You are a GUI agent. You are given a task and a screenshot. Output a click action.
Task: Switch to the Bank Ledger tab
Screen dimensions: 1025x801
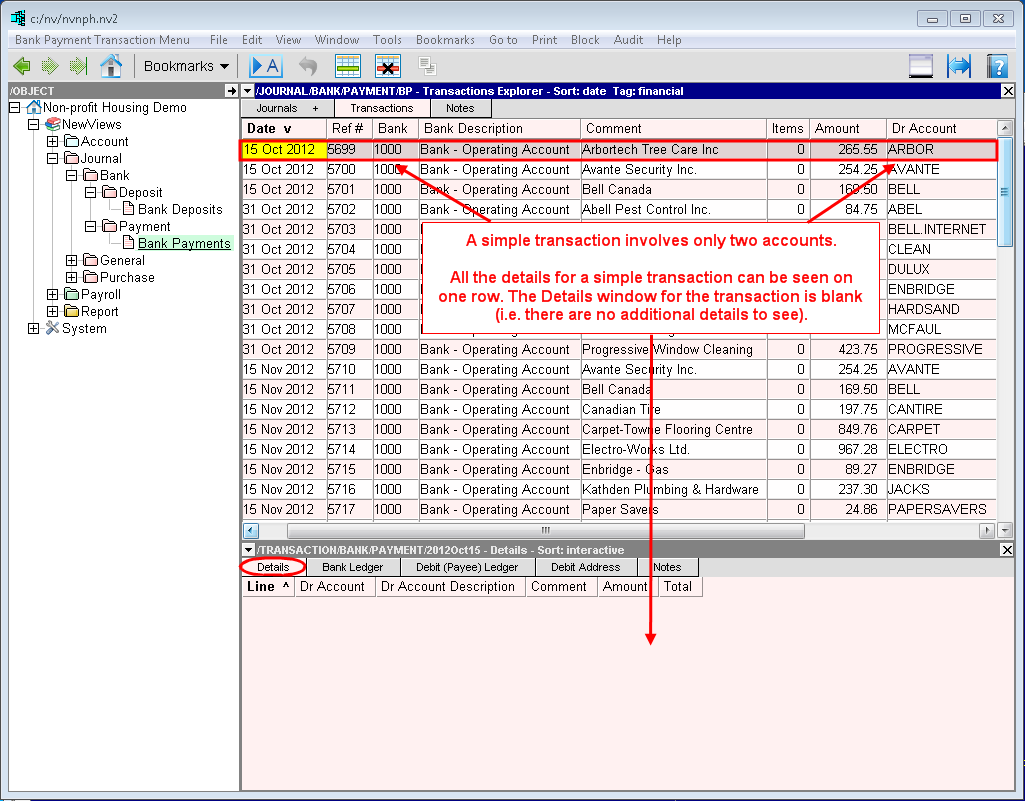(x=352, y=567)
